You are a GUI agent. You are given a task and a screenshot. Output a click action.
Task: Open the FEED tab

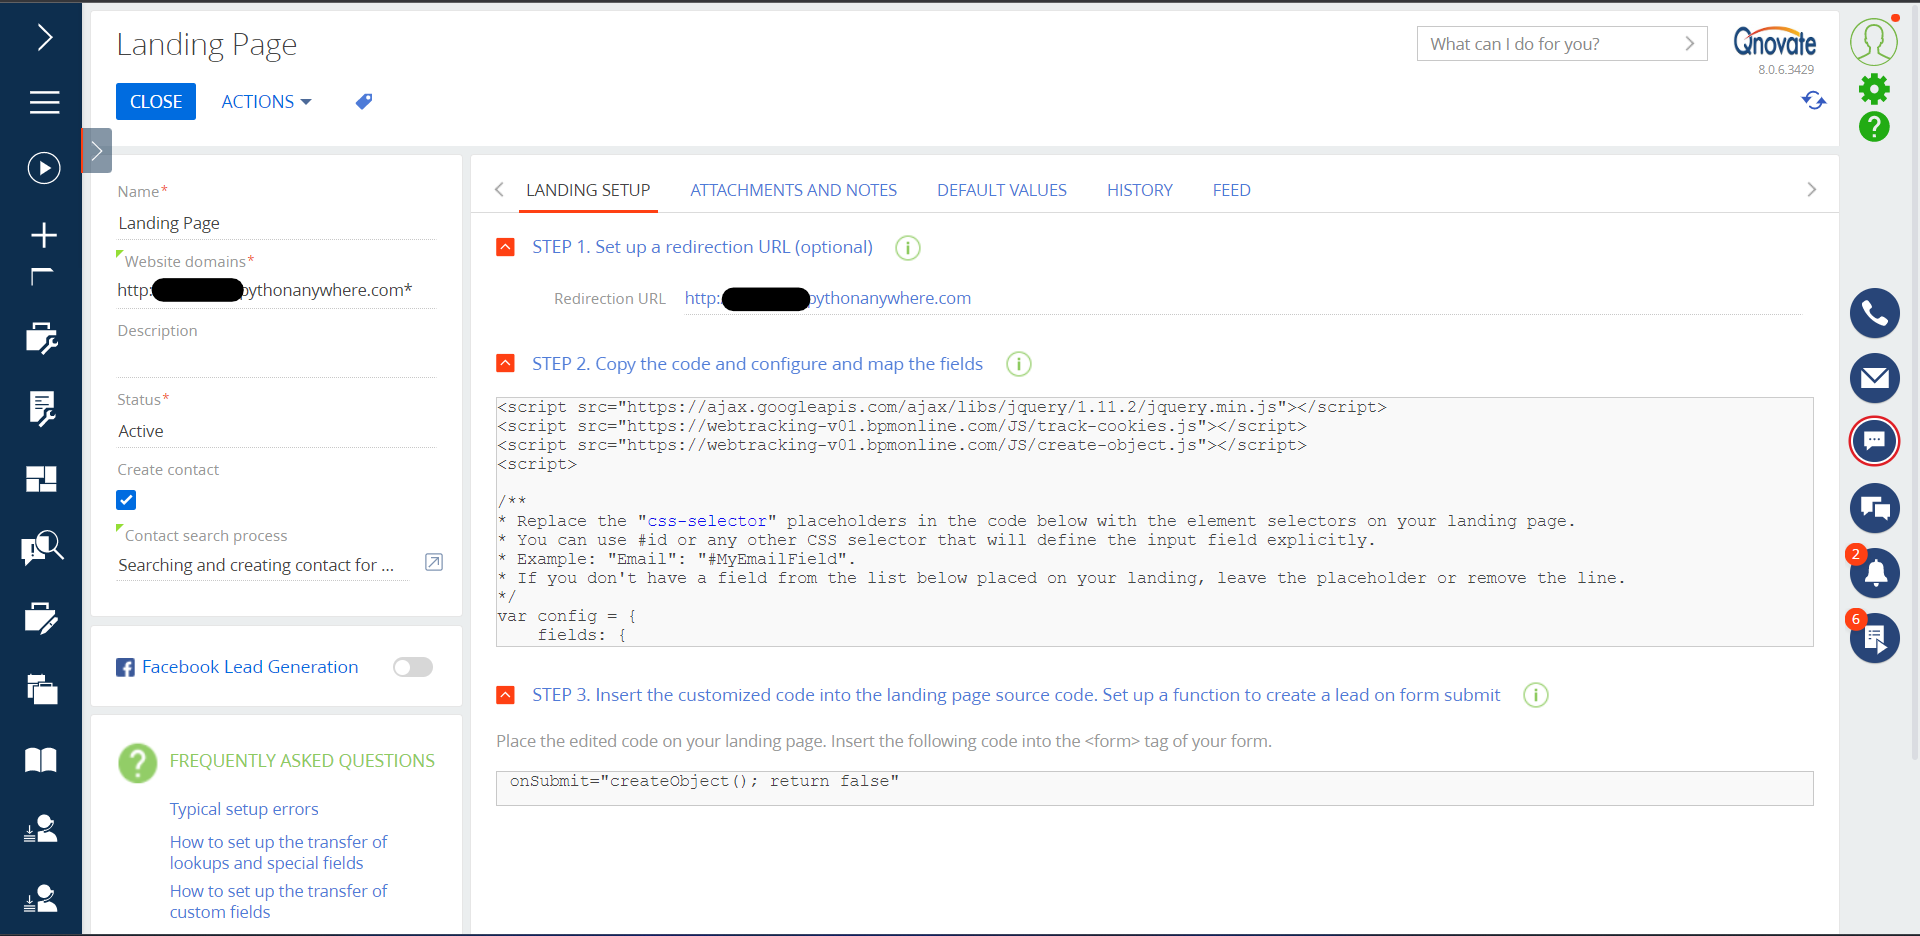pos(1232,190)
